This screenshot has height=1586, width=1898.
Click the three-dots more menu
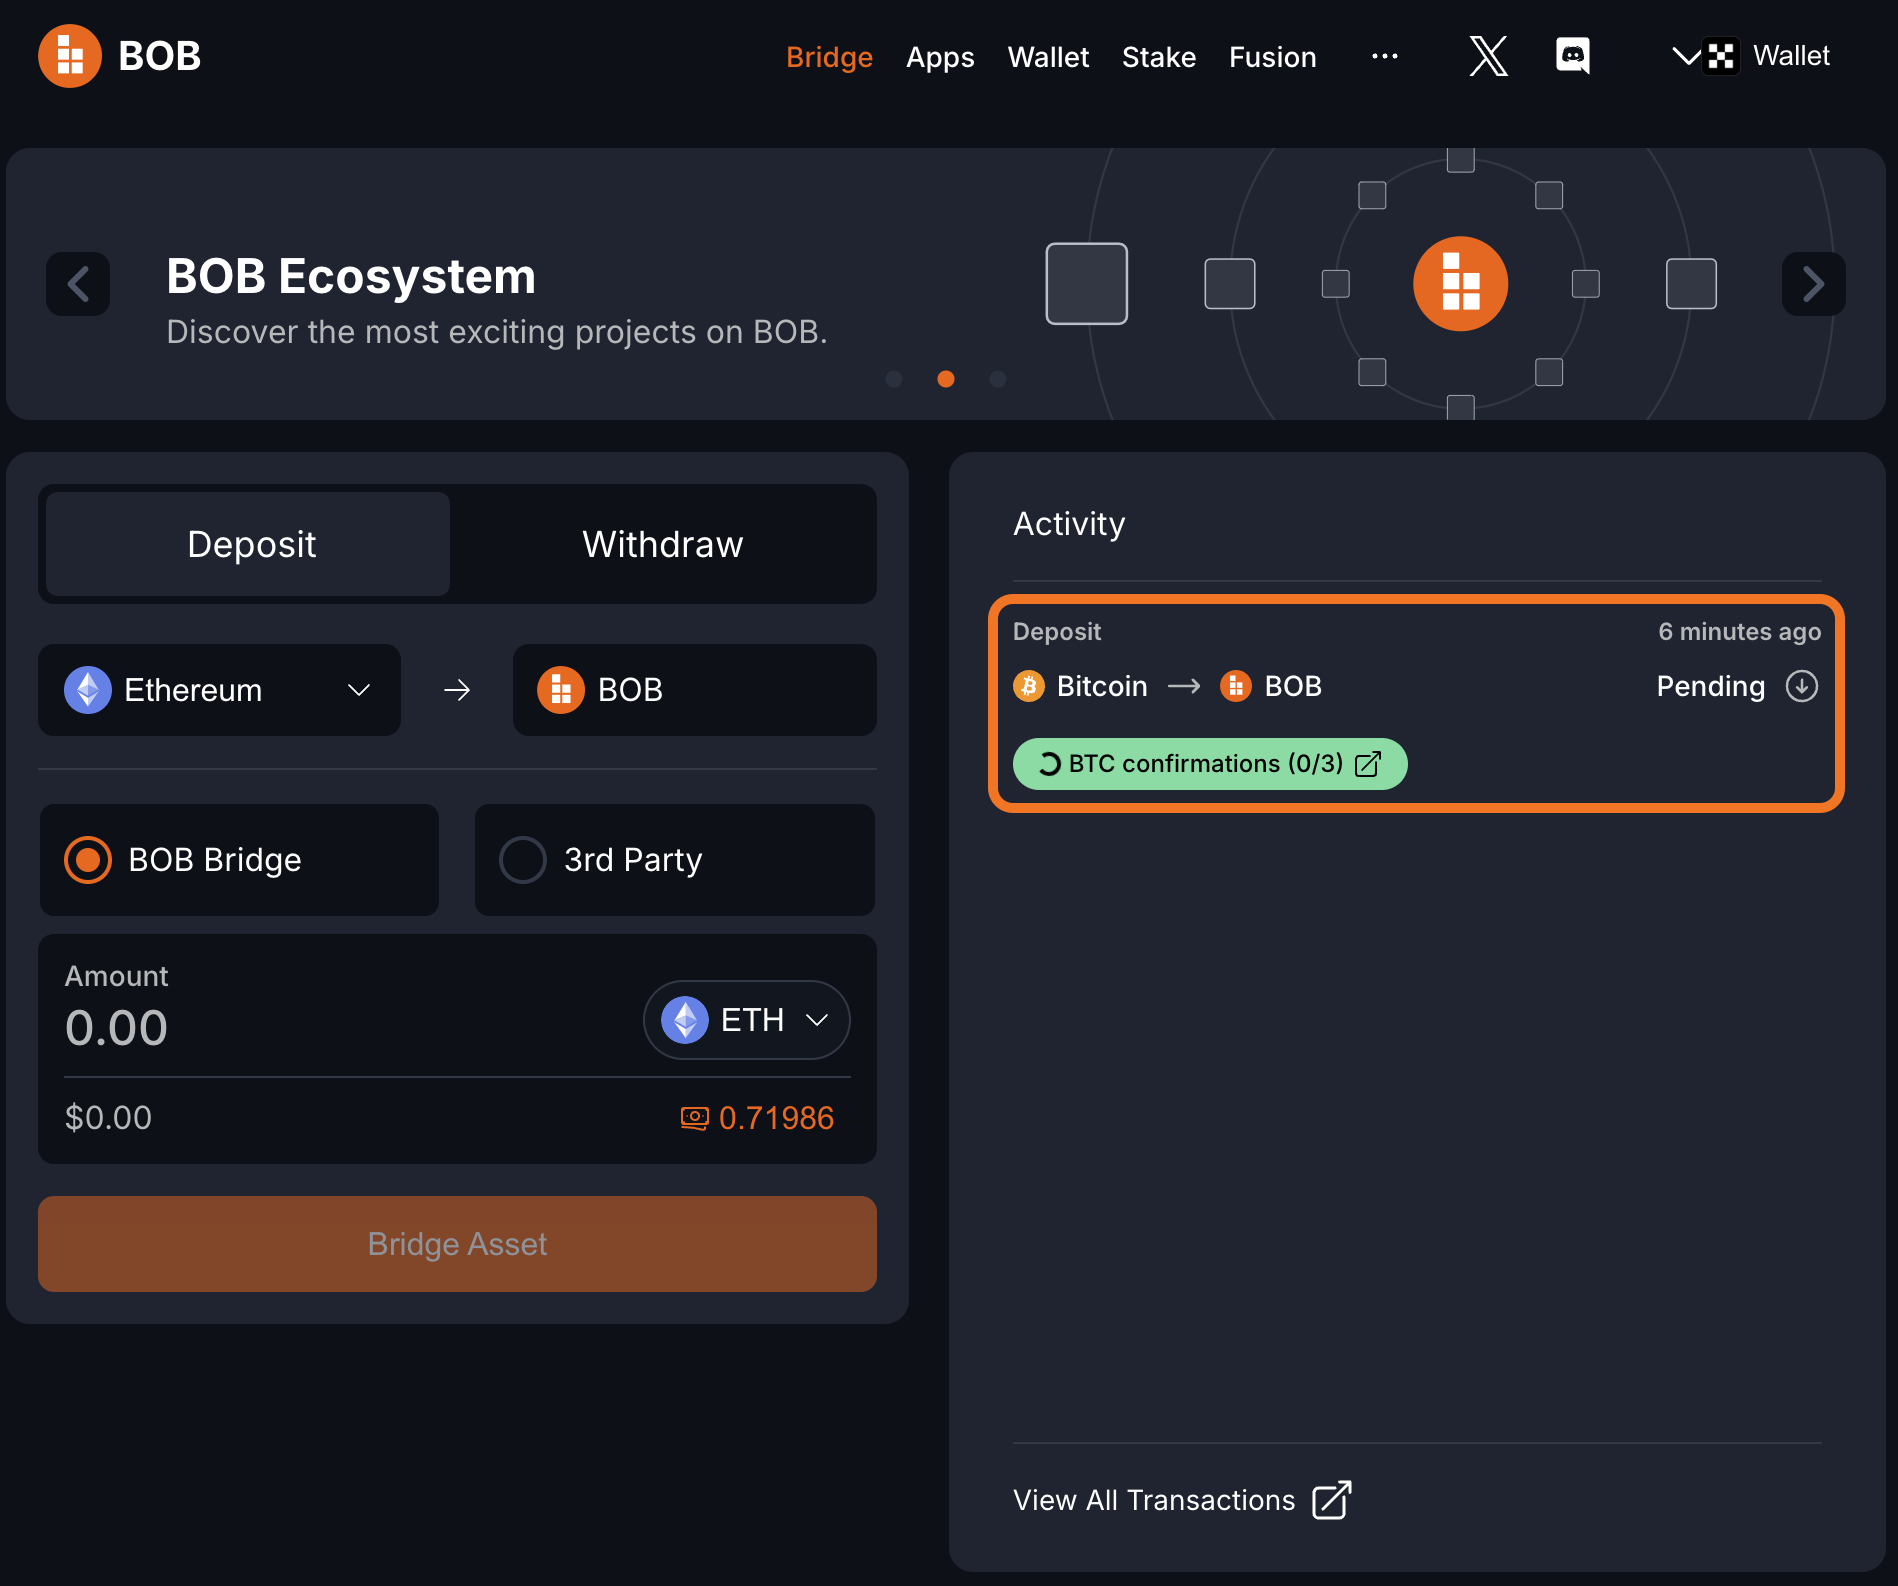[1385, 56]
